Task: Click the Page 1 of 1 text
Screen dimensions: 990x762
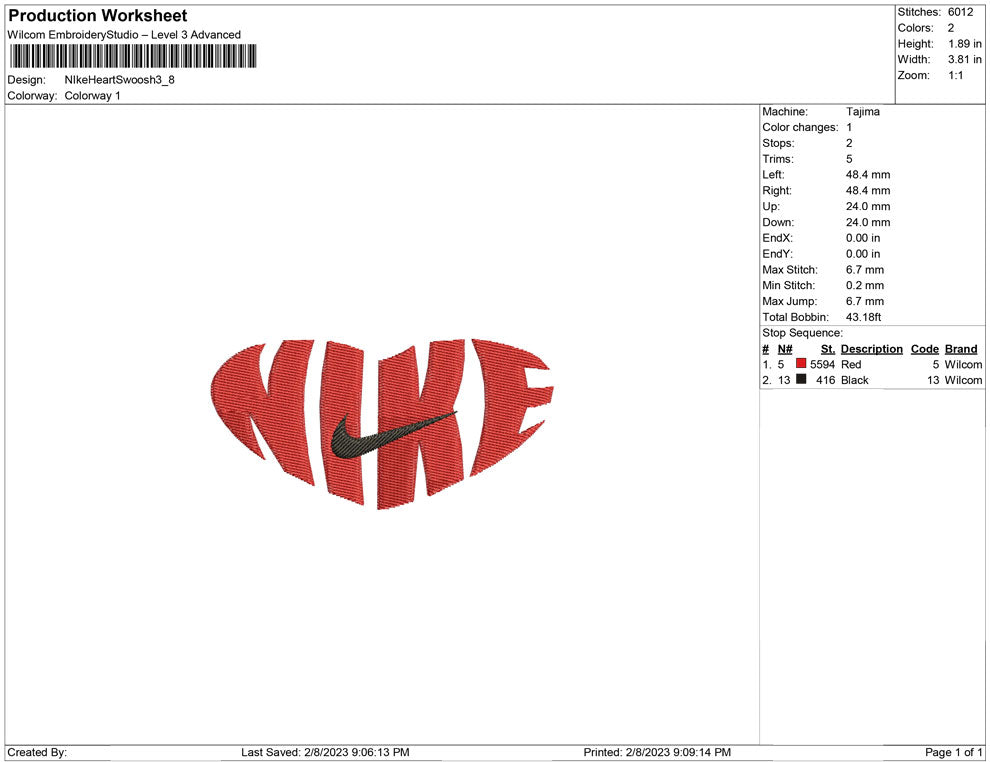Action: (953, 752)
